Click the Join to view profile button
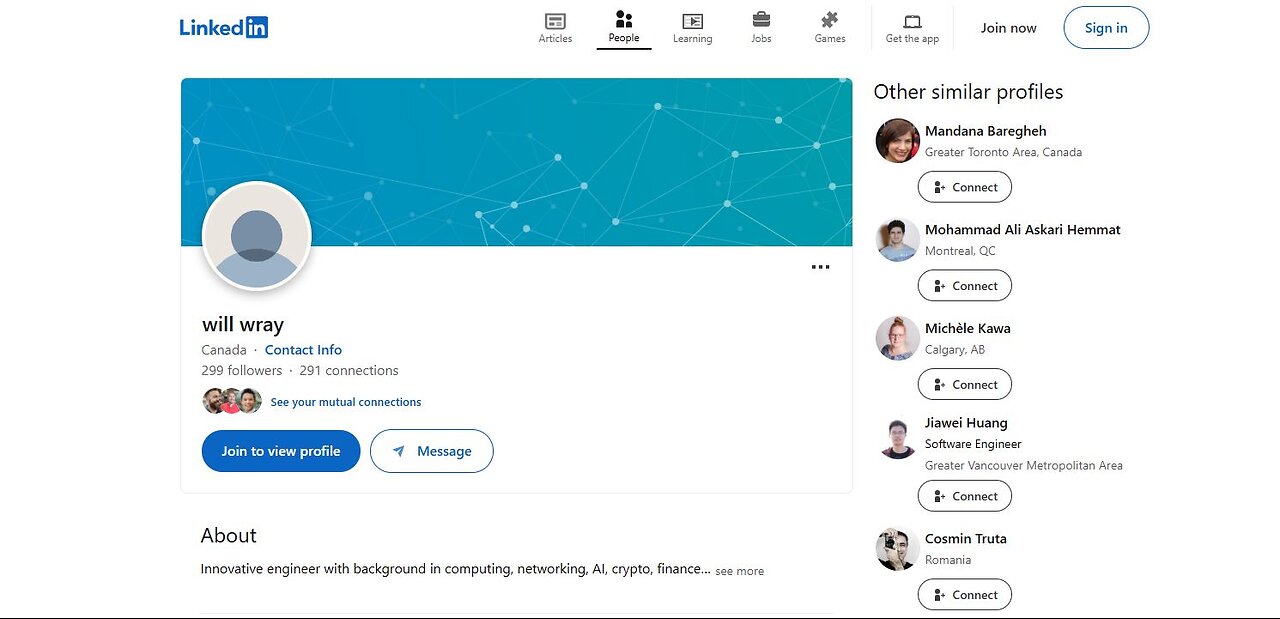This screenshot has width=1280, height=619. 281,451
